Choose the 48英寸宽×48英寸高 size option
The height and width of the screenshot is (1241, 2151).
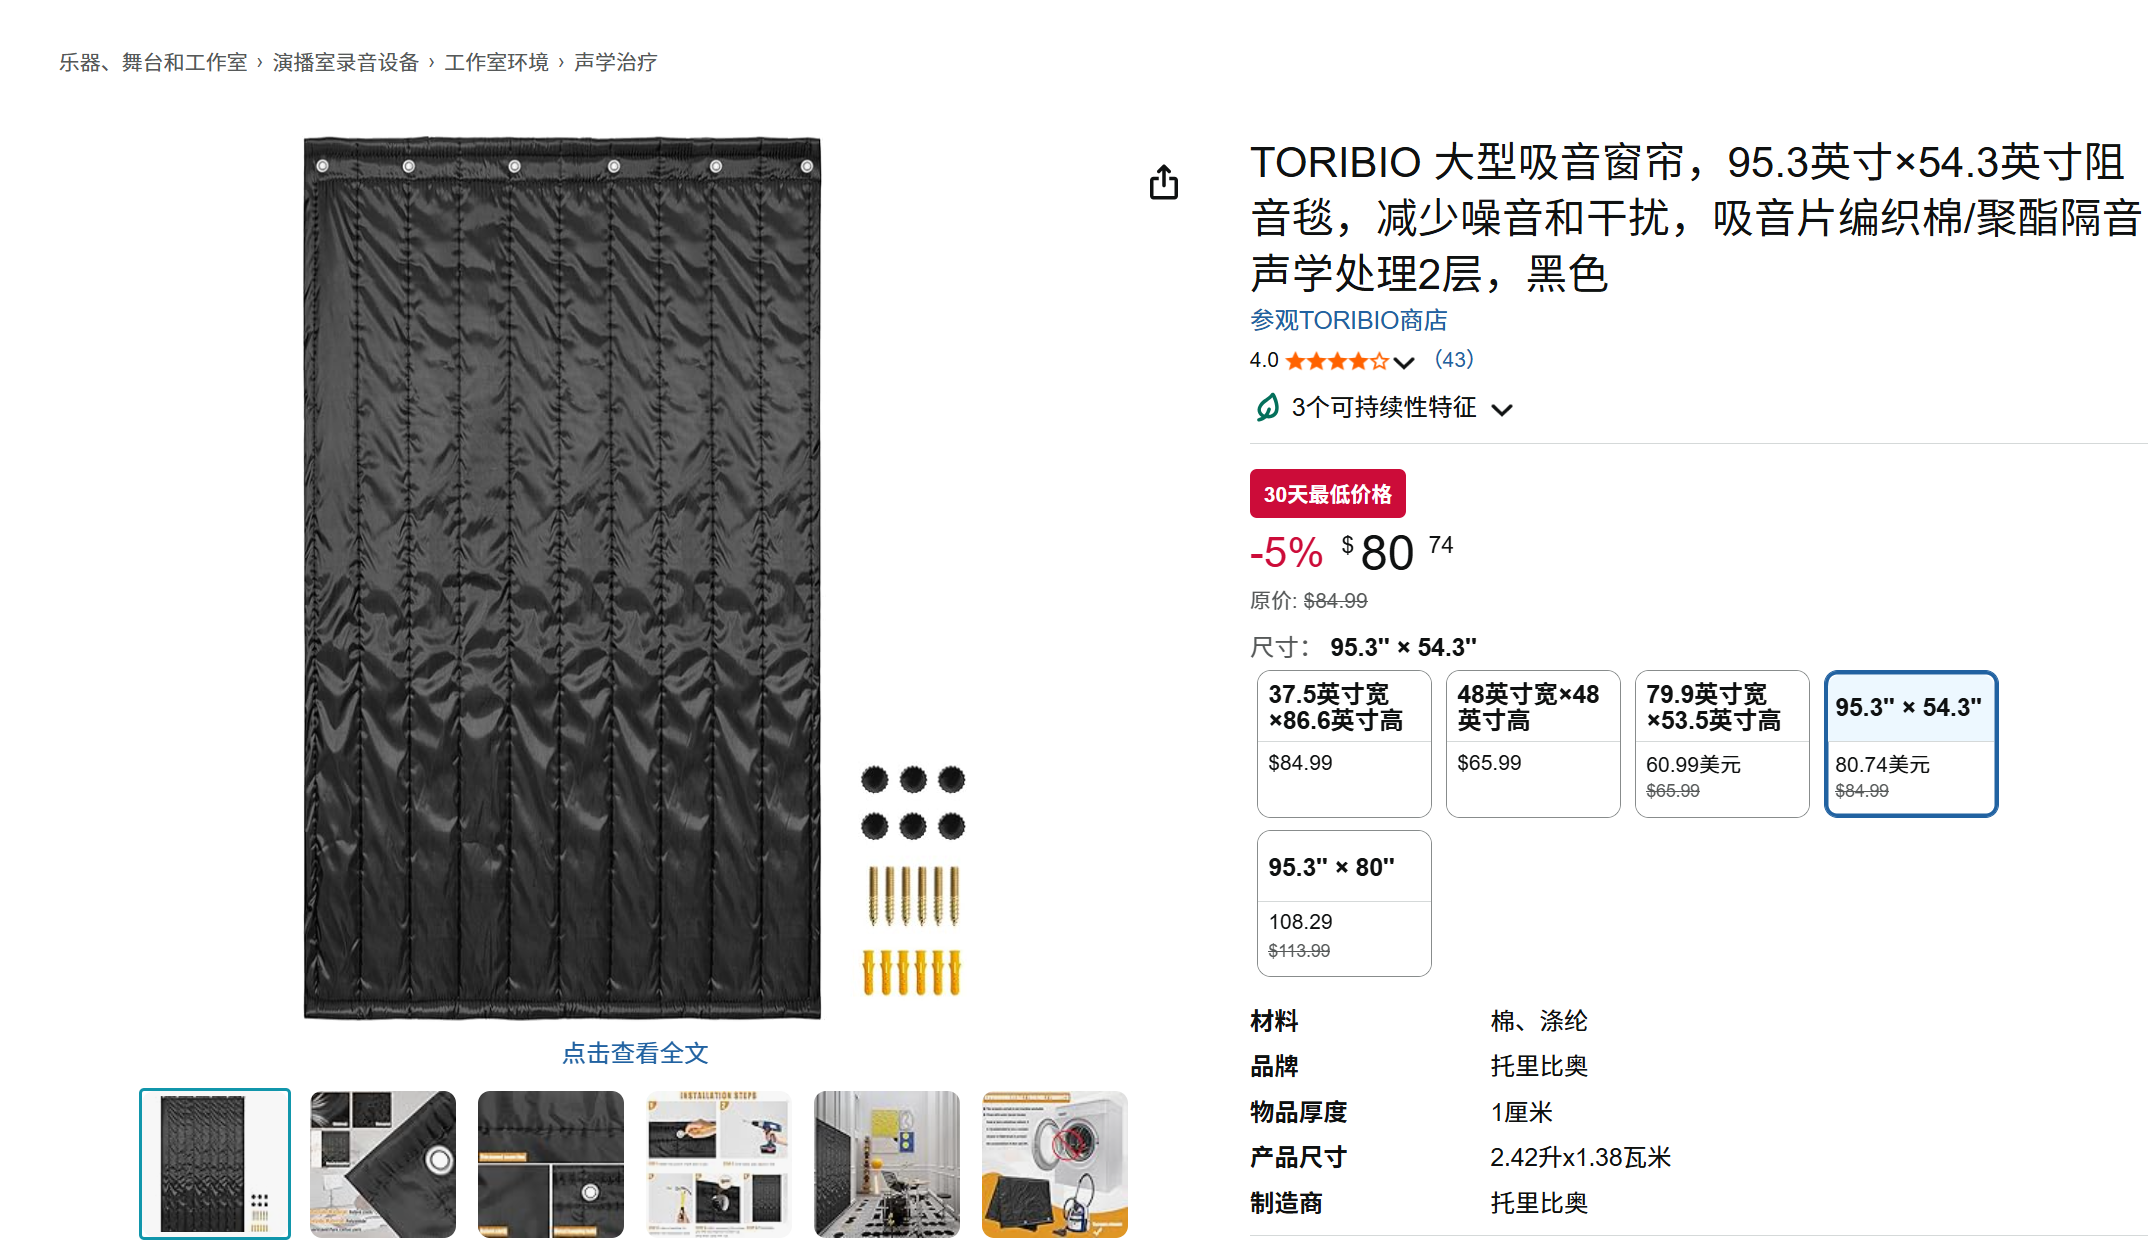(1533, 744)
